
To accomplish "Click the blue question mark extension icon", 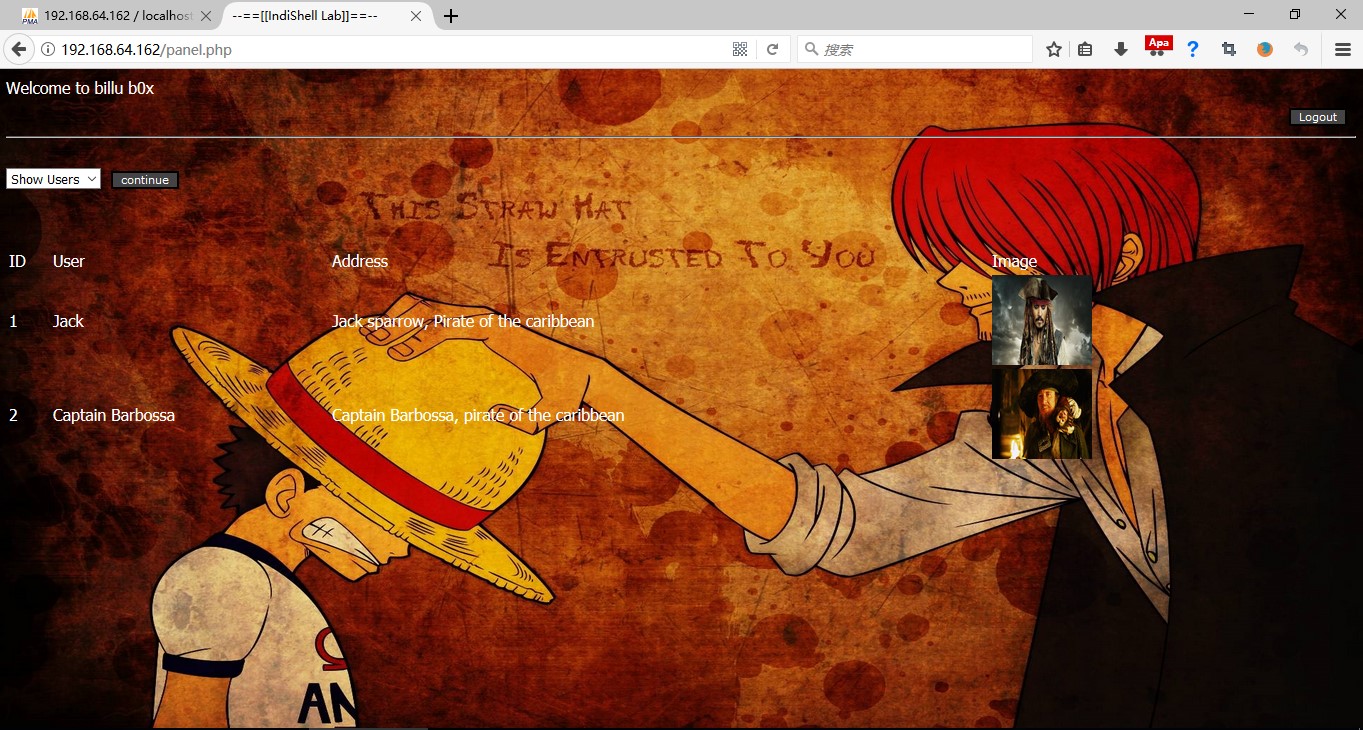I will 1193,49.
